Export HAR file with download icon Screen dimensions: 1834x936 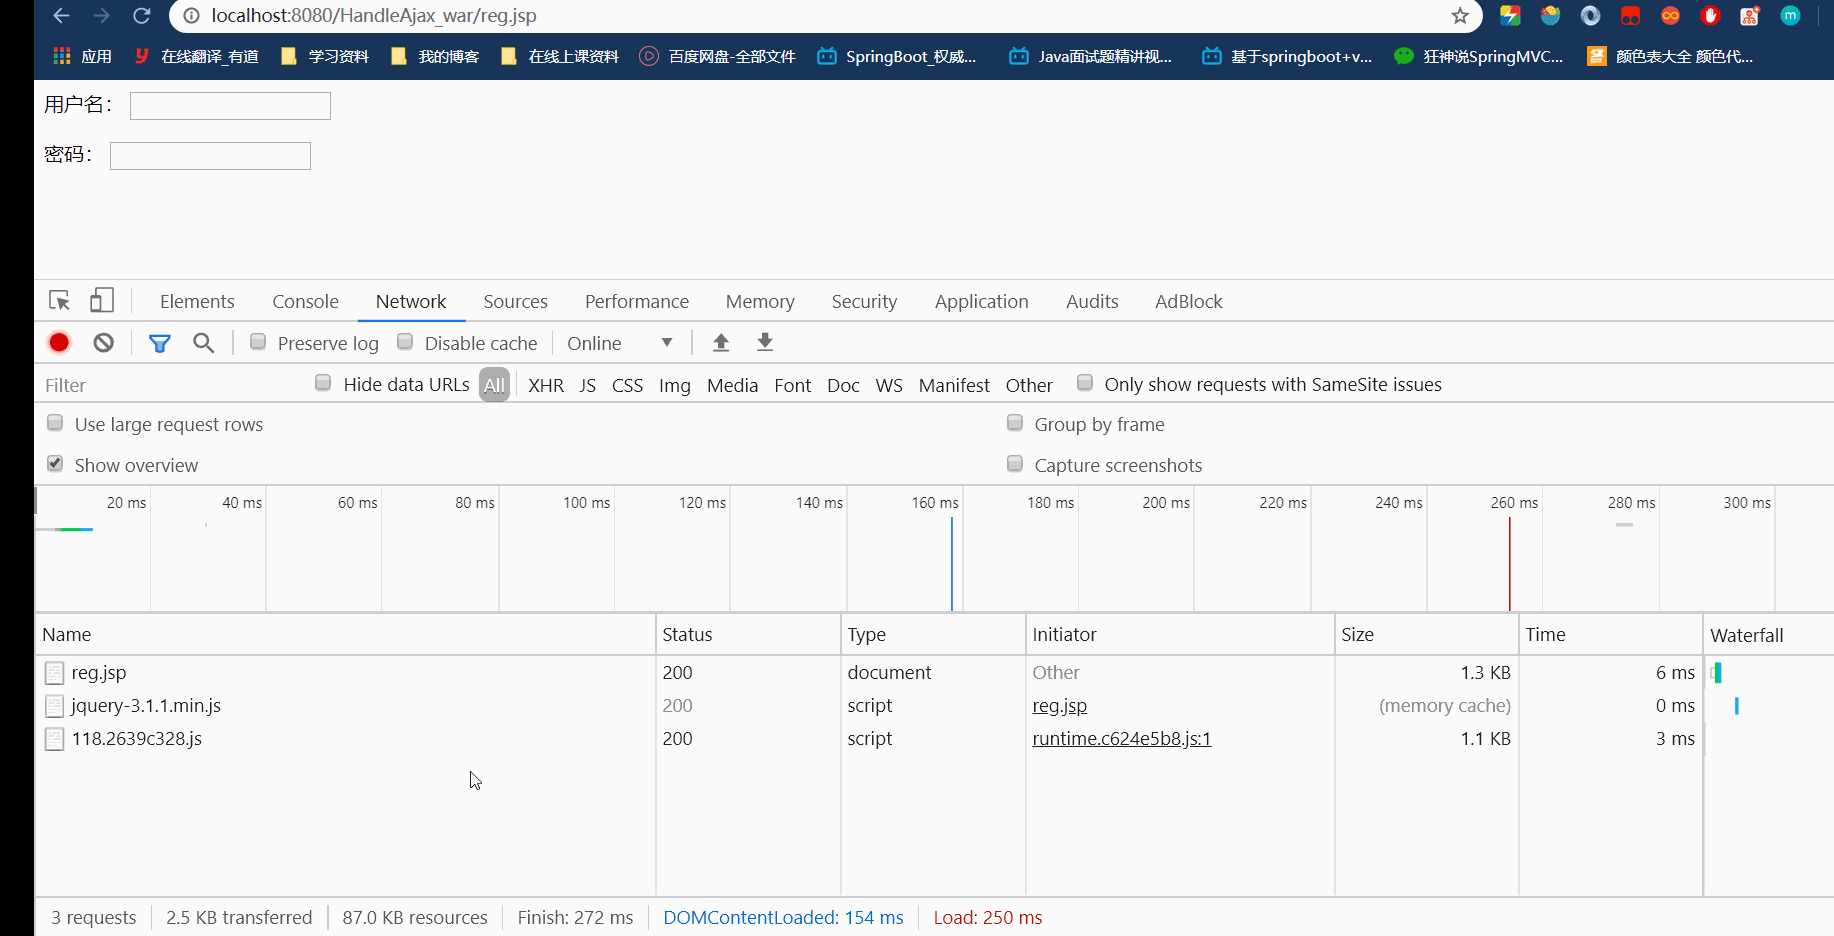[x=765, y=343]
